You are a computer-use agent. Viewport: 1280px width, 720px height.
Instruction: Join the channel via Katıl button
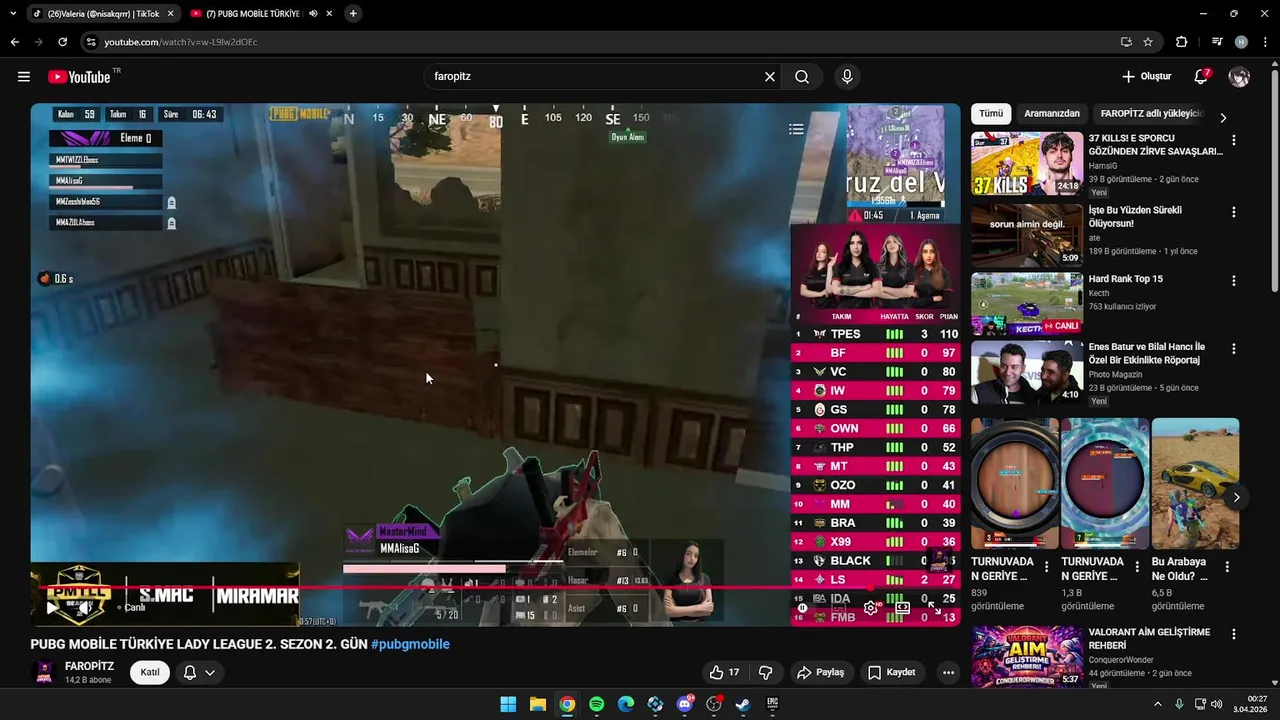click(x=150, y=672)
